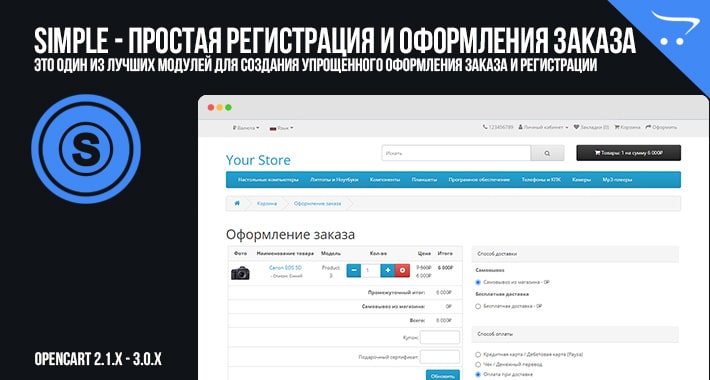Click the quantity input field
Image resolution: width=710 pixels, height=380 pixels.
tap(370, 270)
